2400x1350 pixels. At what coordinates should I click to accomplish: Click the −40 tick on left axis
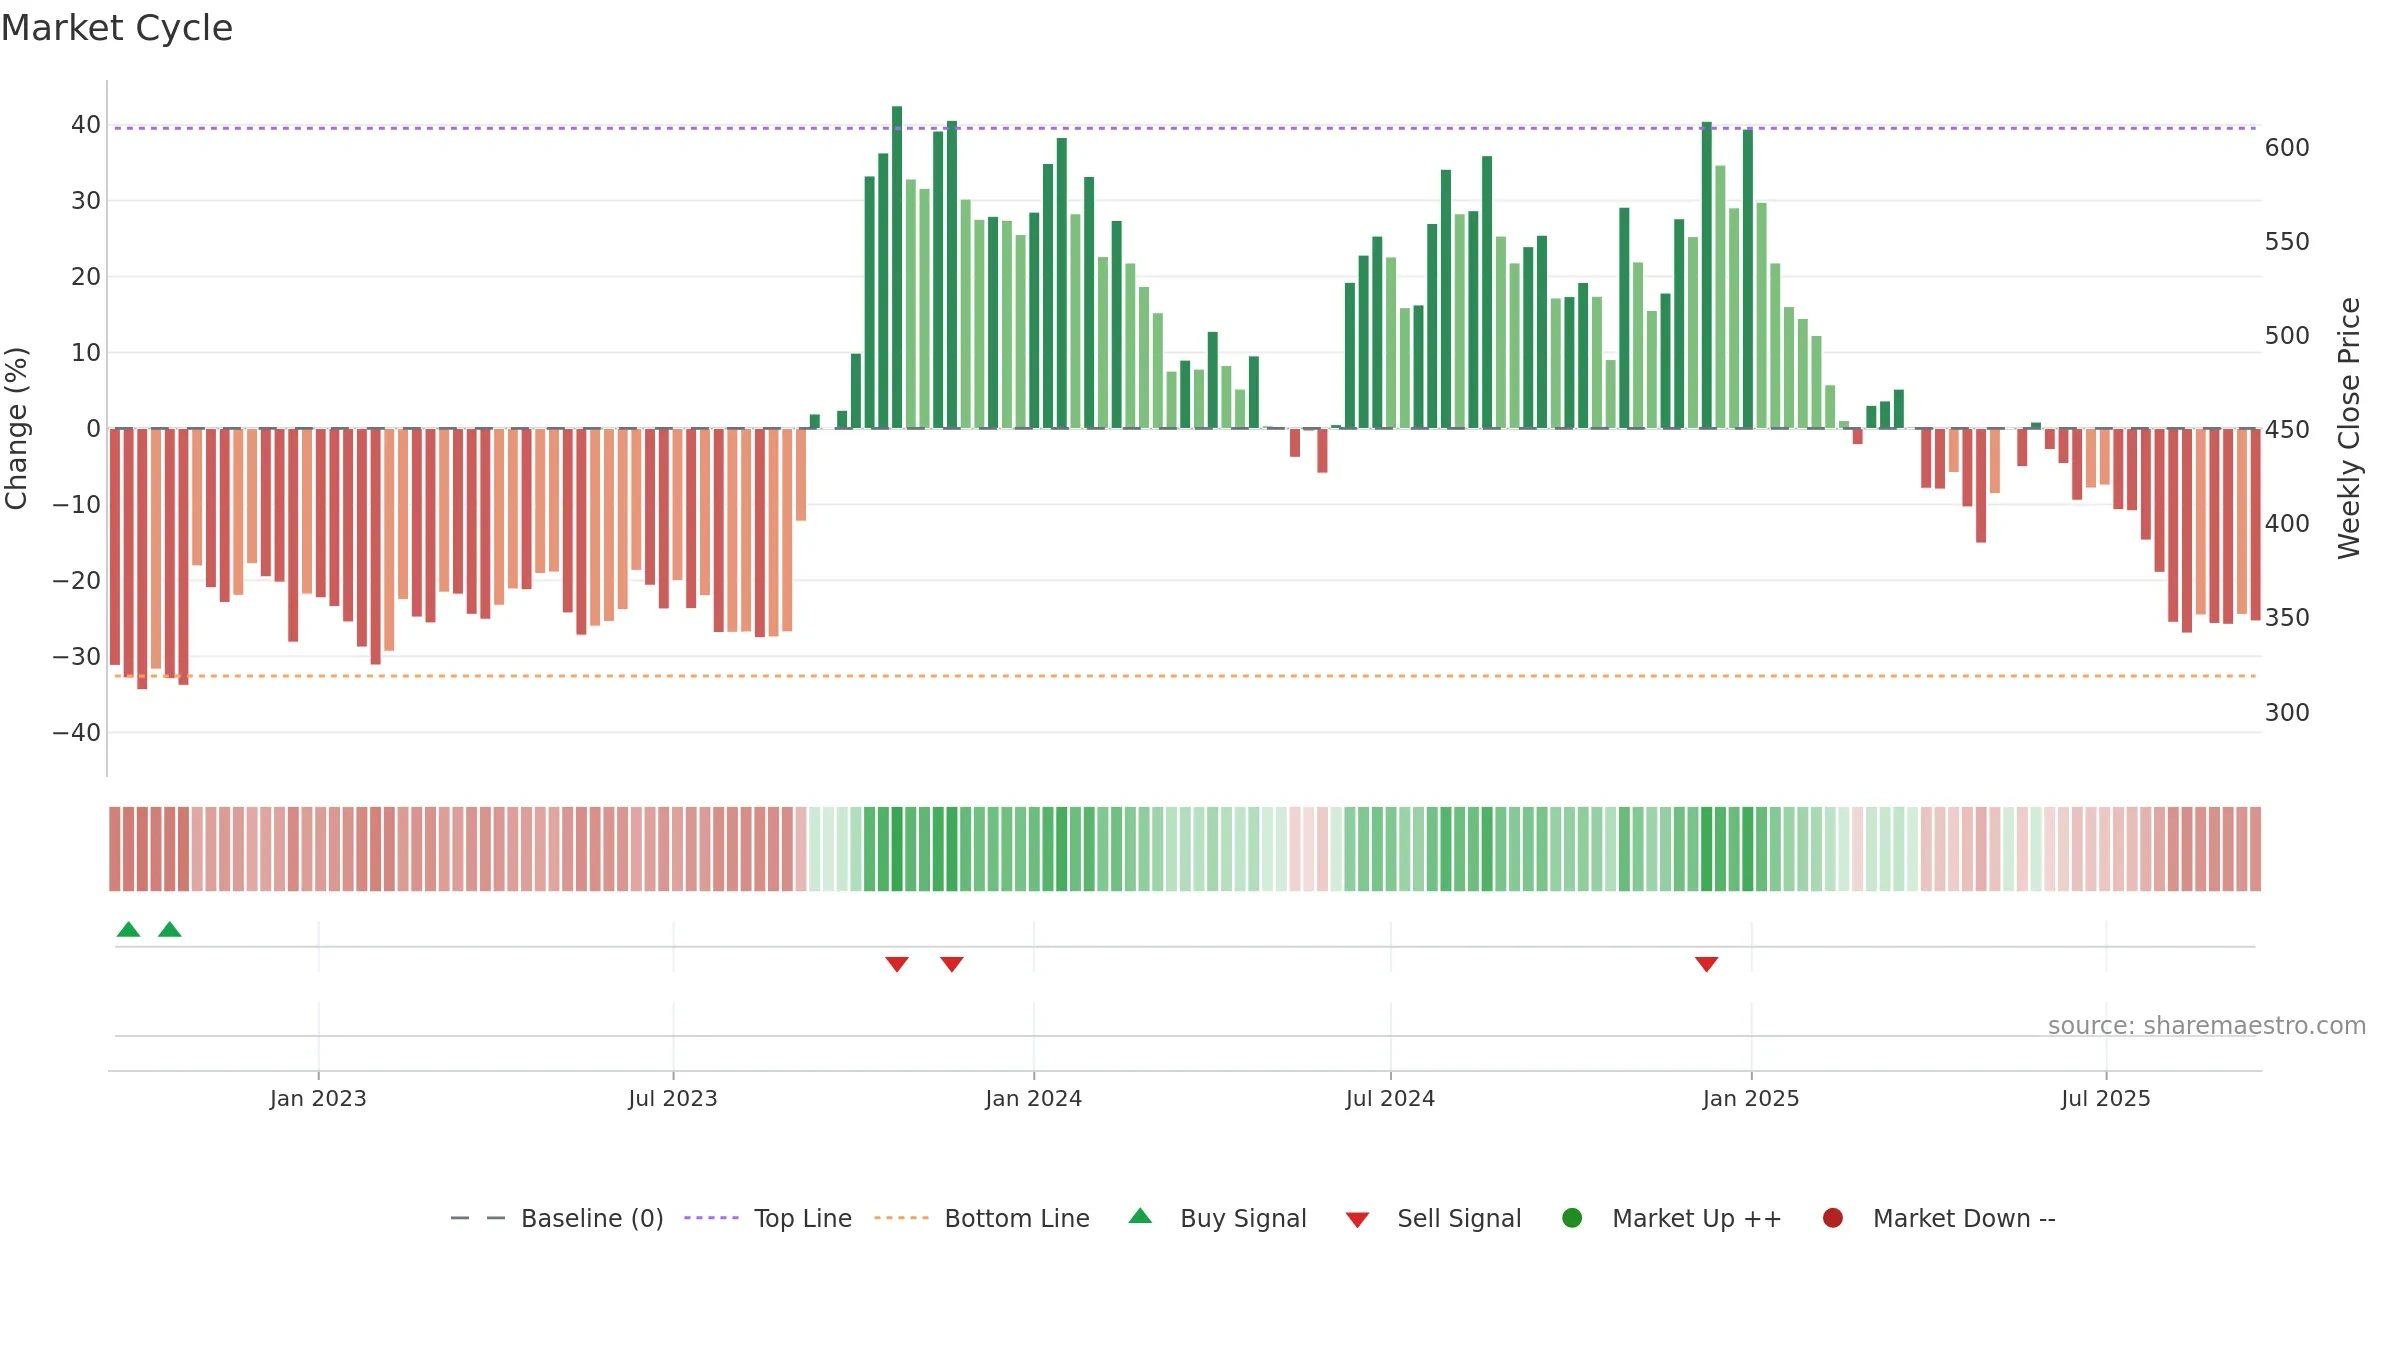pos(77,733)
